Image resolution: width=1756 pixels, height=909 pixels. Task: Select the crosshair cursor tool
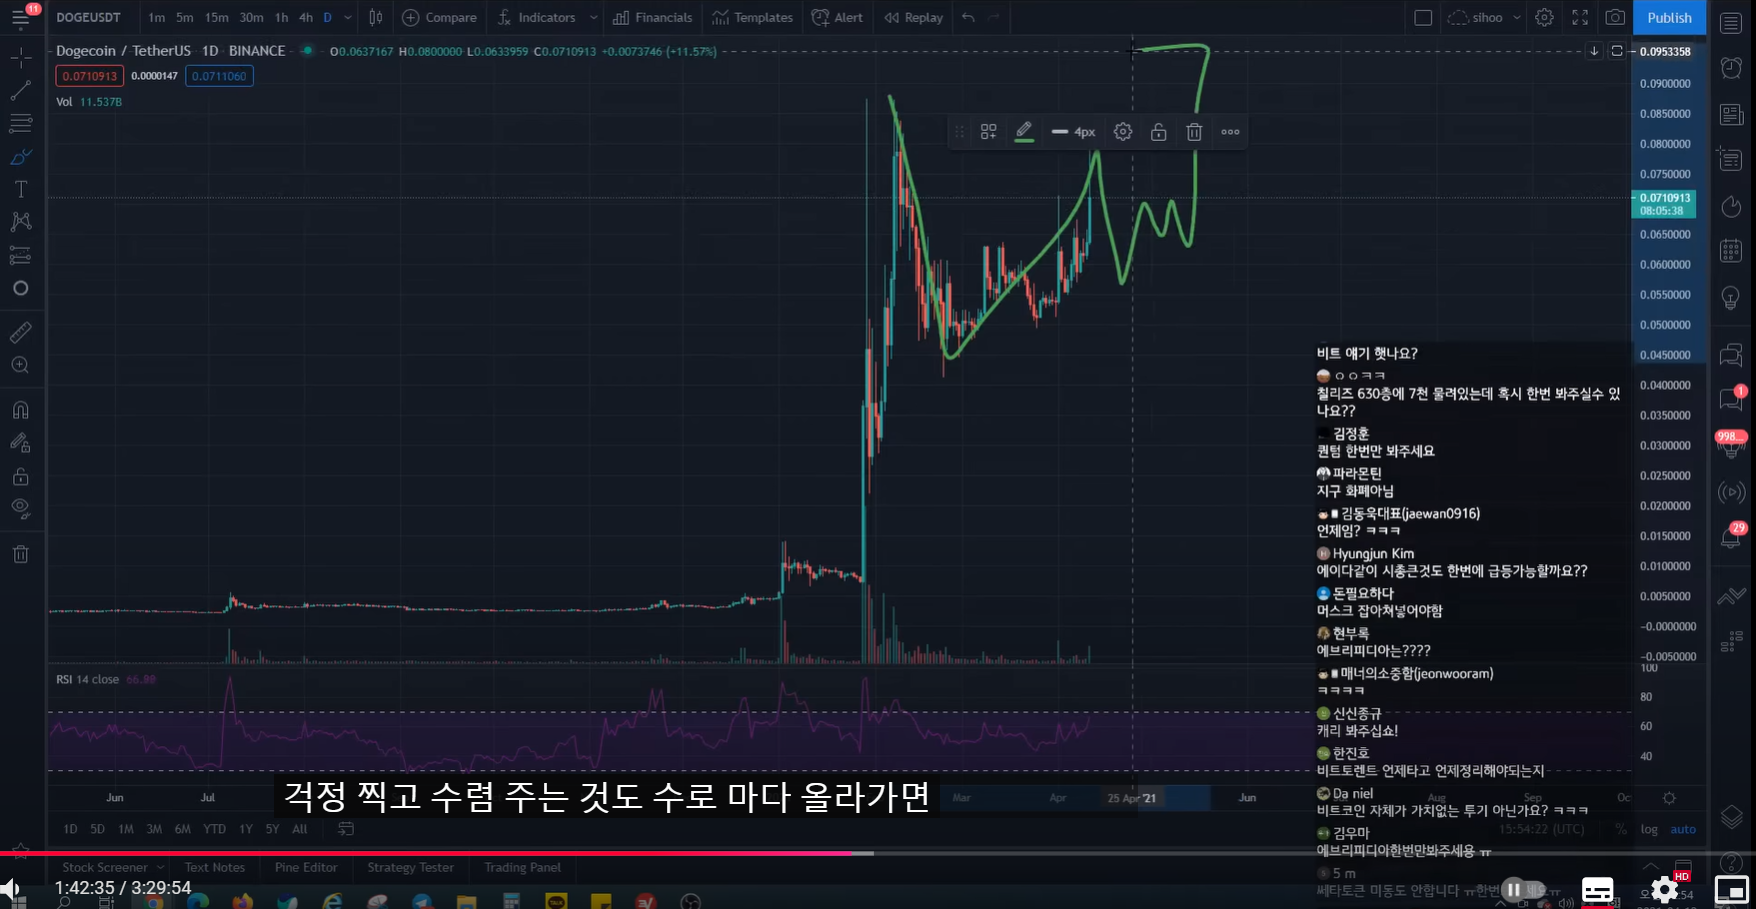(20, 57)
